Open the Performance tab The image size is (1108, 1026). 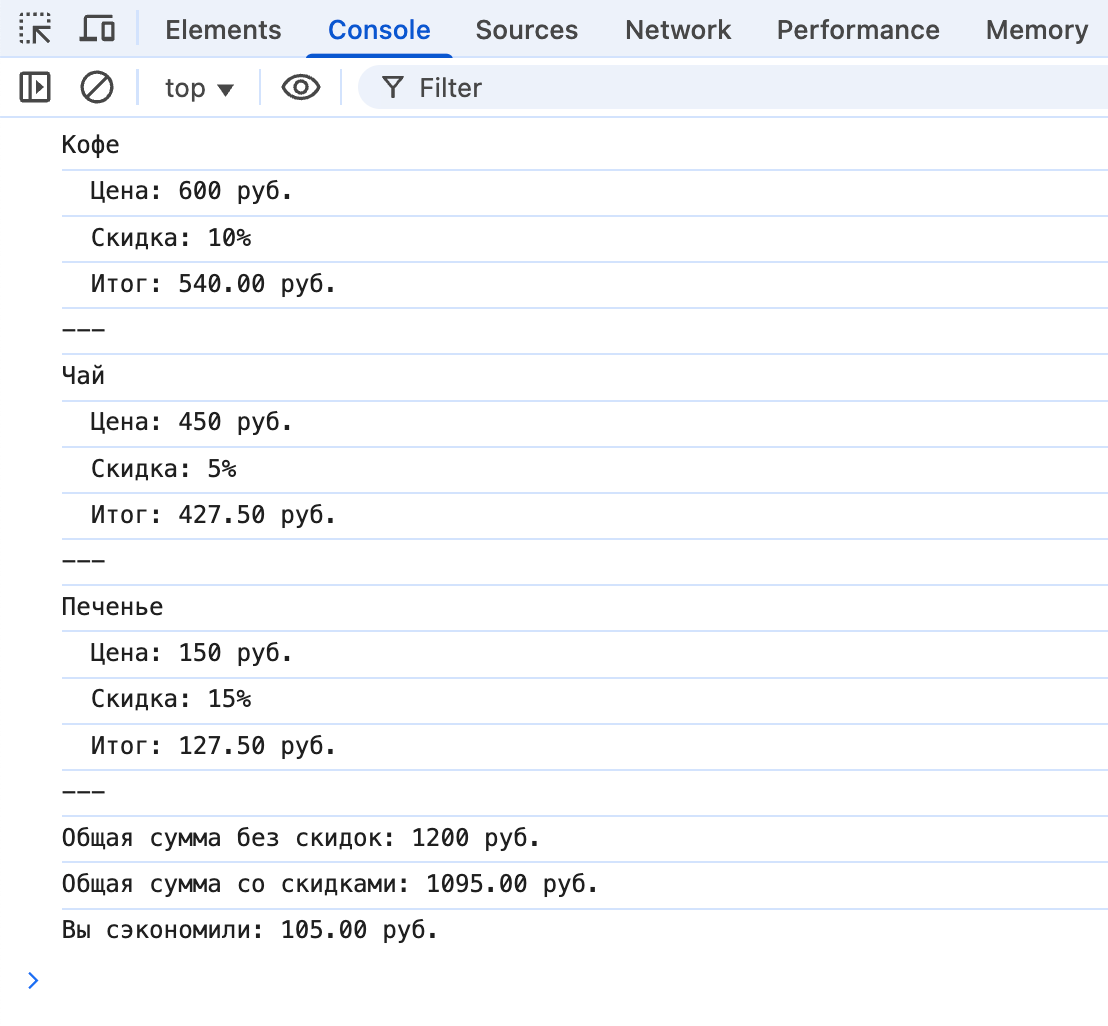click(x=858, y=30)
